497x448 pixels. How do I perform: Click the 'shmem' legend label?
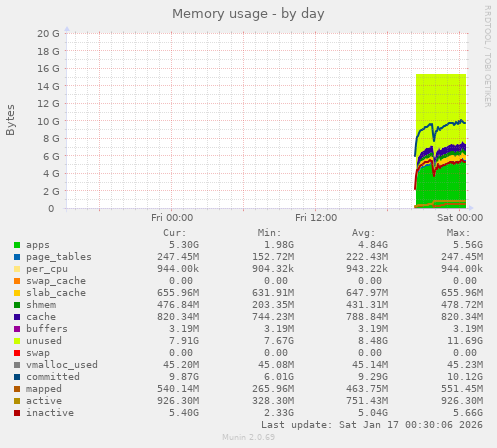(x=41, y=305)
